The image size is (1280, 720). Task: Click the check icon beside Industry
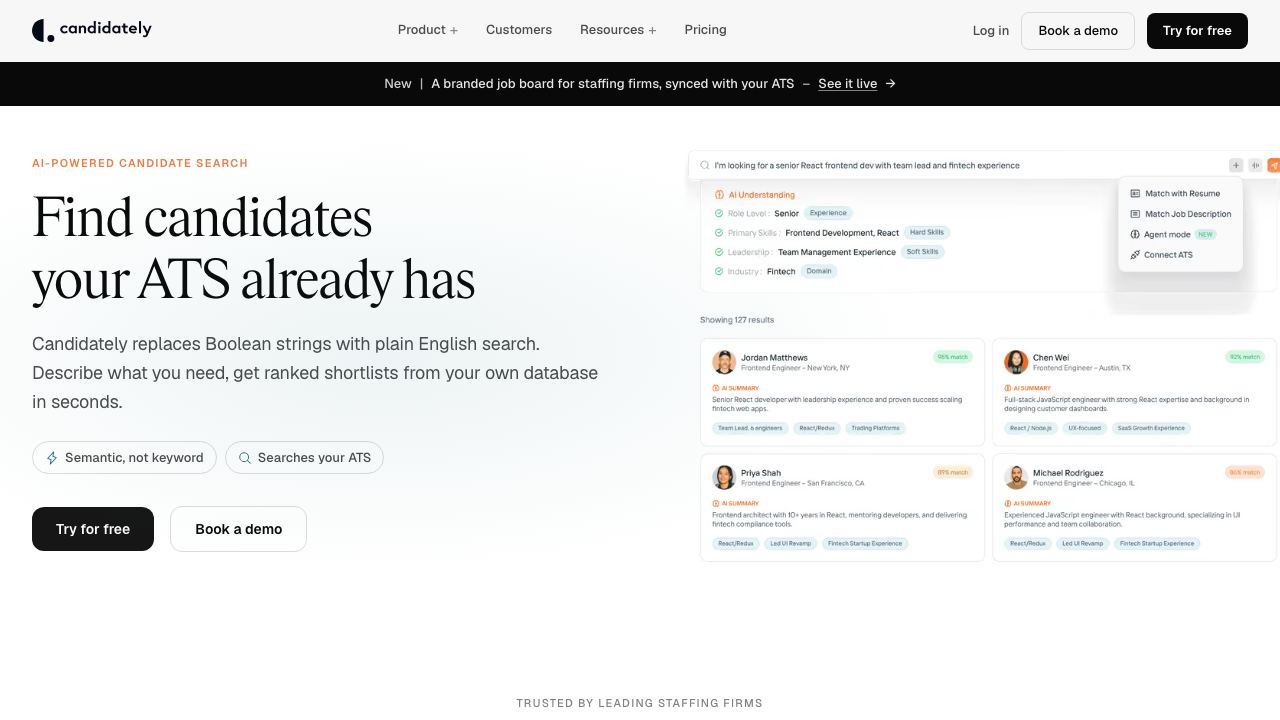(x=719, y=271)
